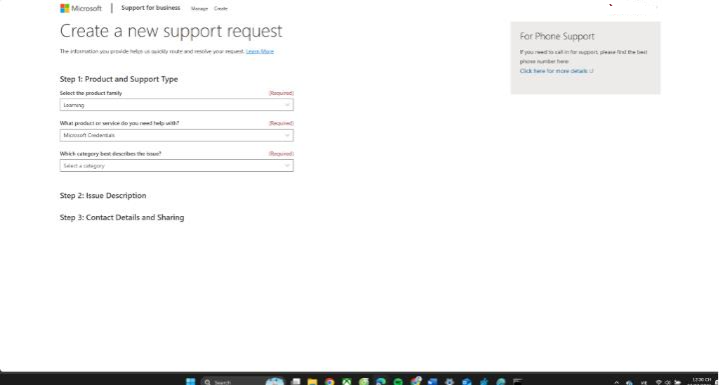Screen dimensions: 720x385
Task: Open the Create menu item
Action: point(220,8)
